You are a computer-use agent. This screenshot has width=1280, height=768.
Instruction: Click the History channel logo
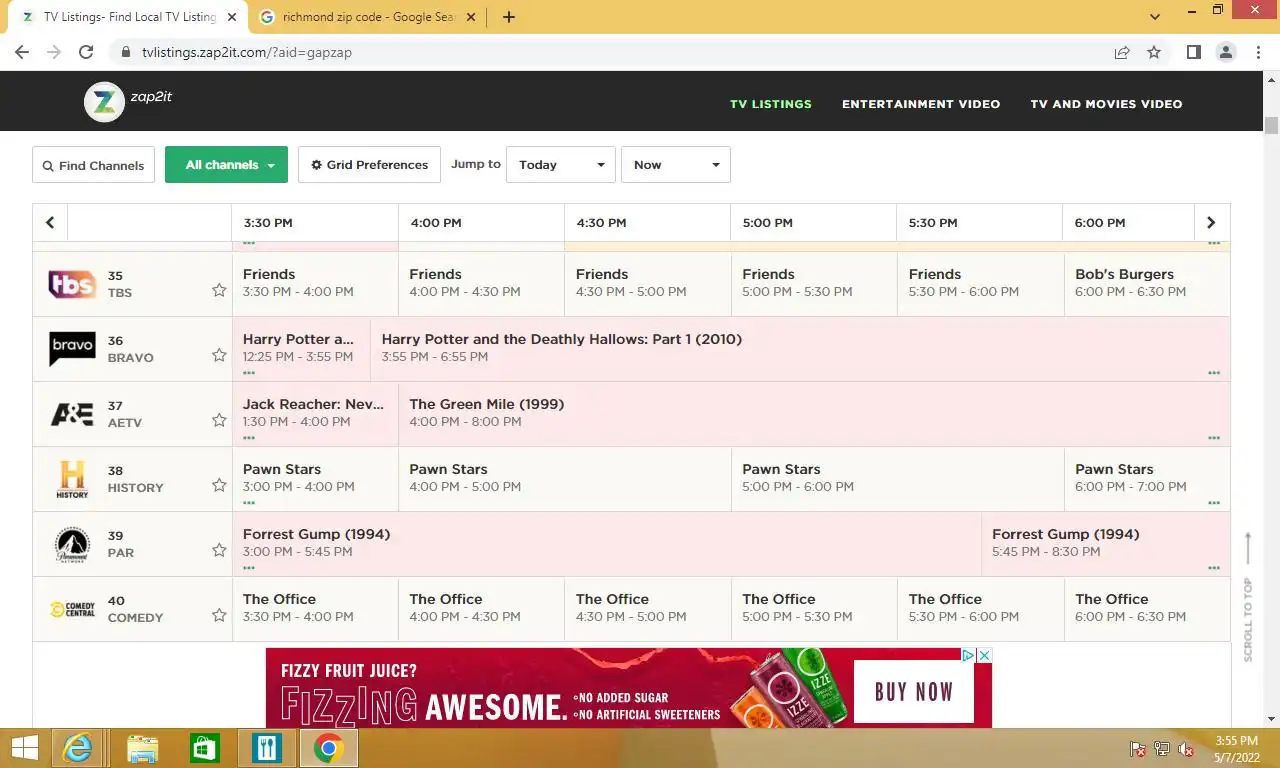click(72, 479)
